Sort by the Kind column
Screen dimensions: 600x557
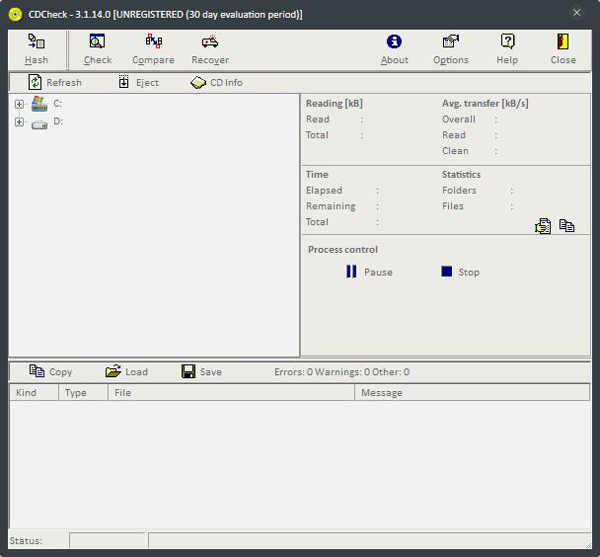coord(34,393)
